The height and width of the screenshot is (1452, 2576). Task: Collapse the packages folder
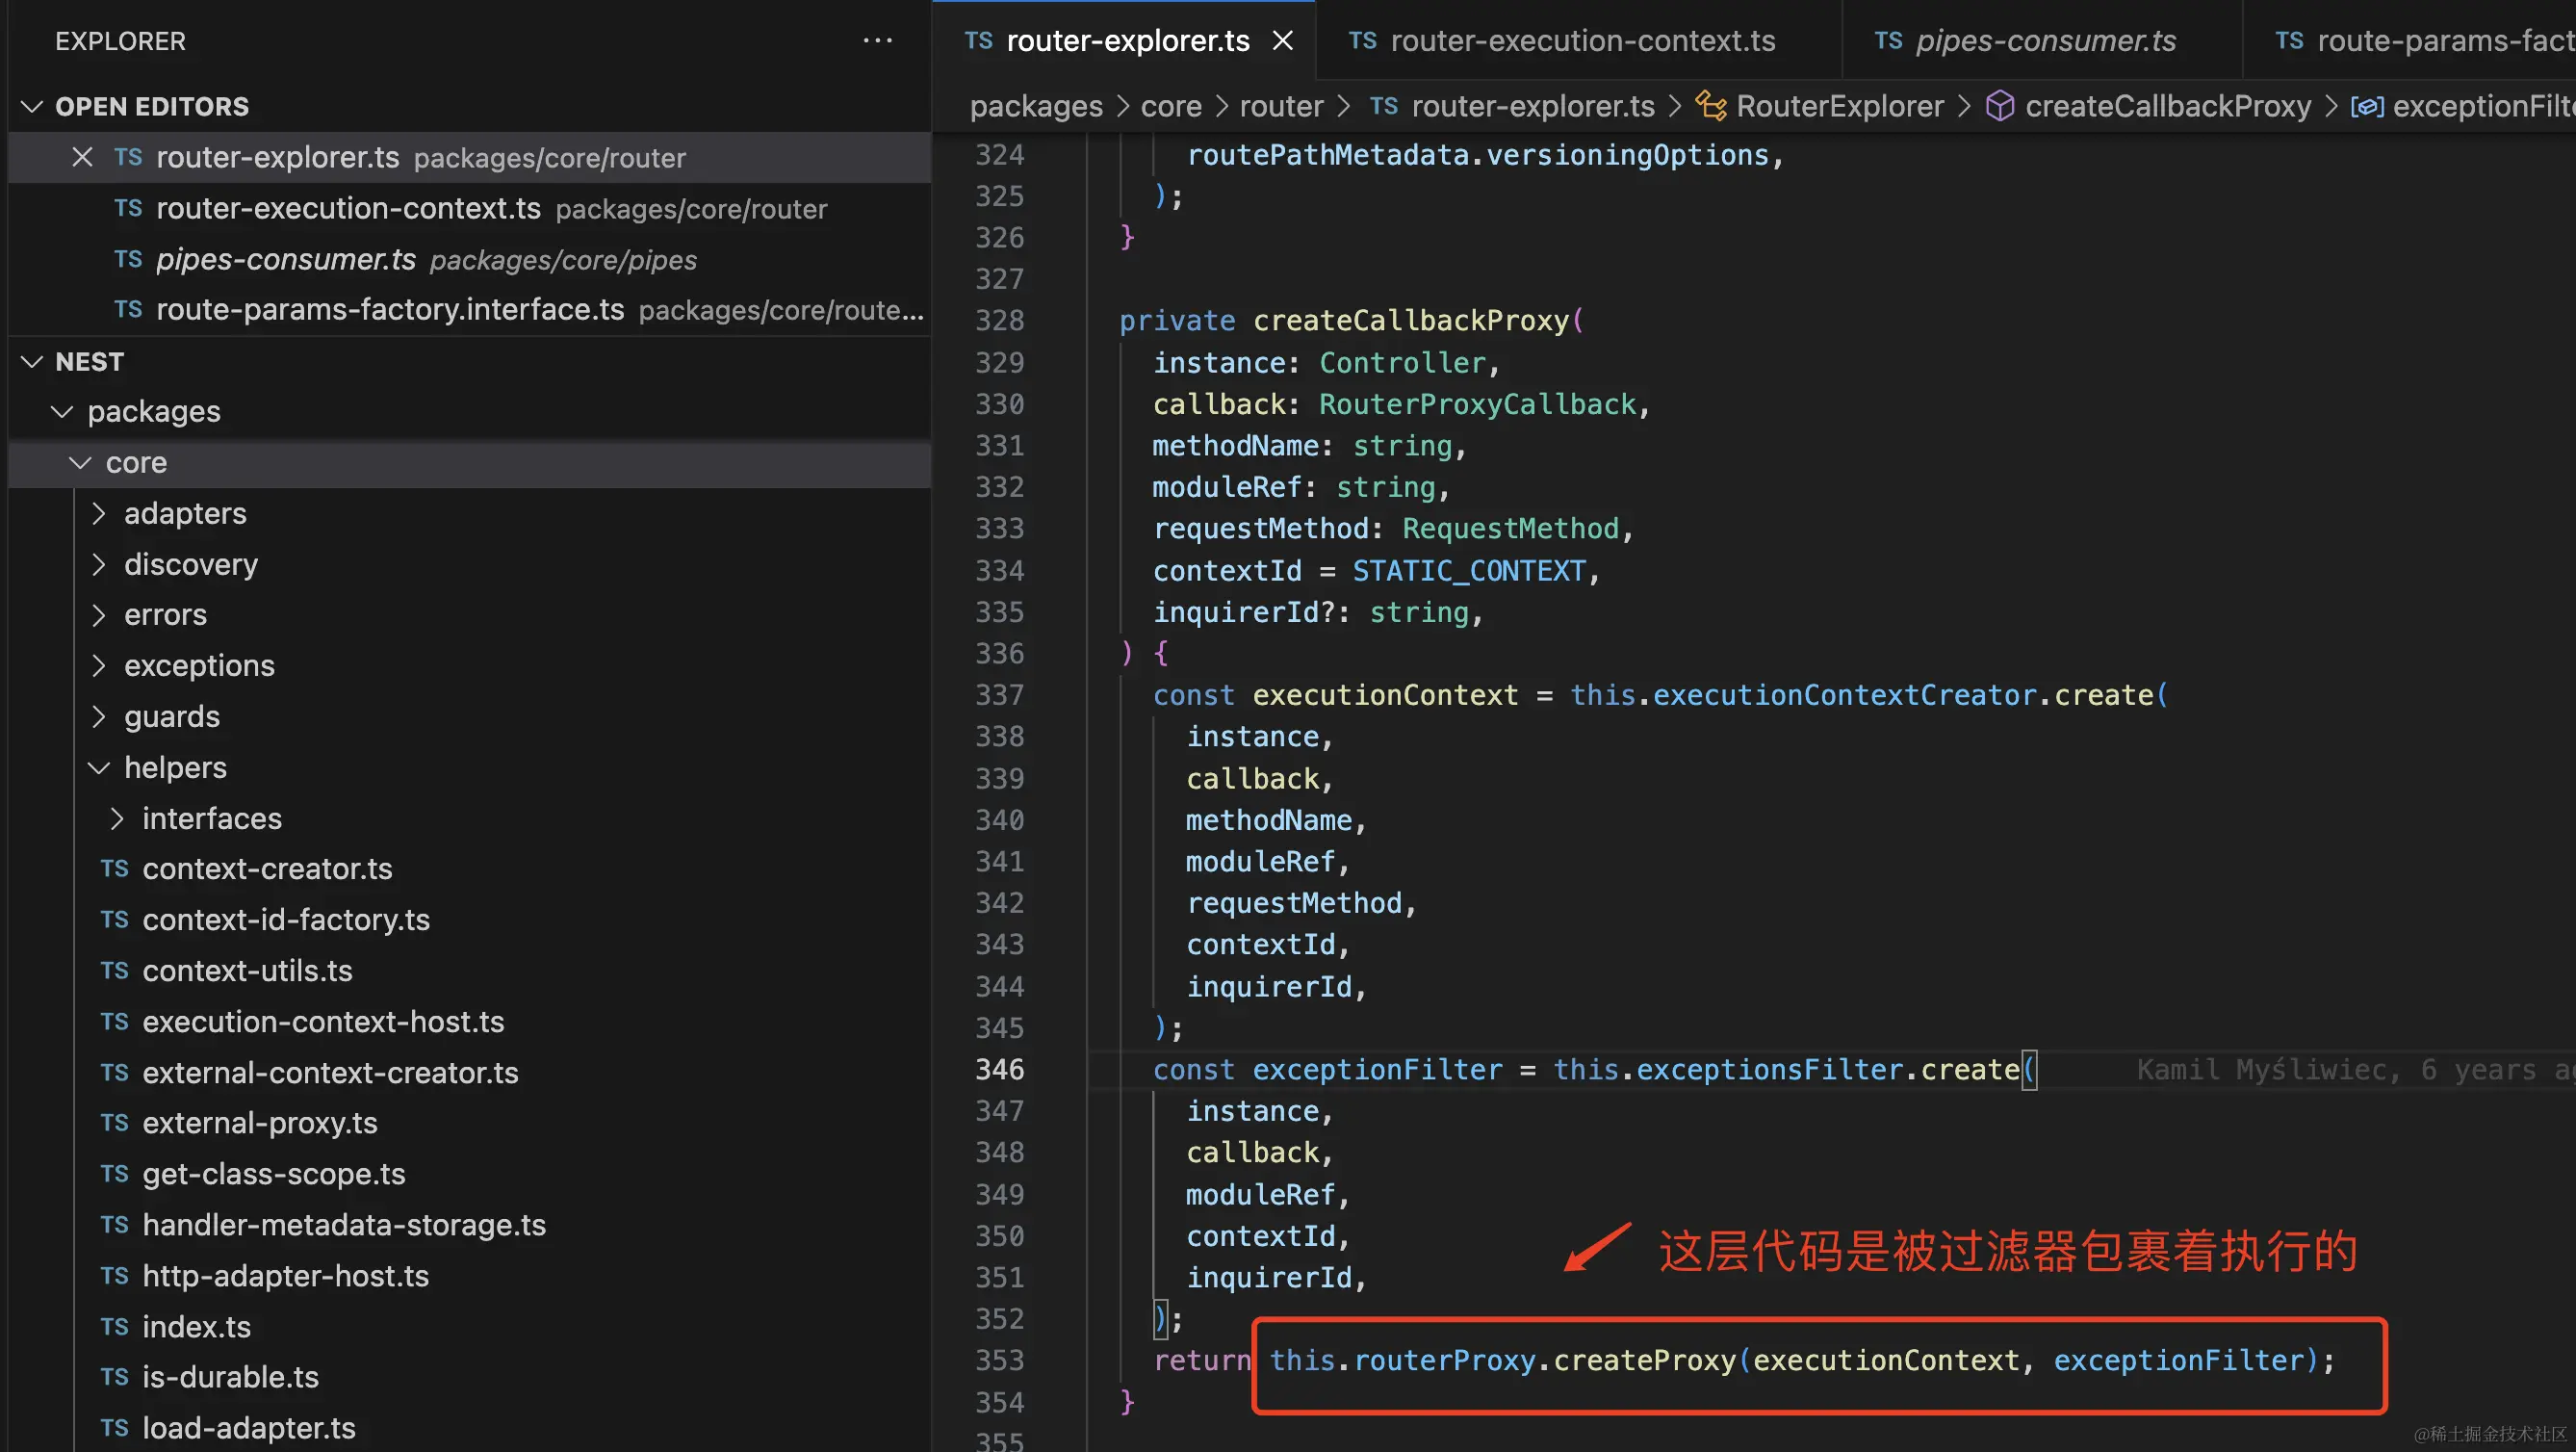[x=62, y=411]
